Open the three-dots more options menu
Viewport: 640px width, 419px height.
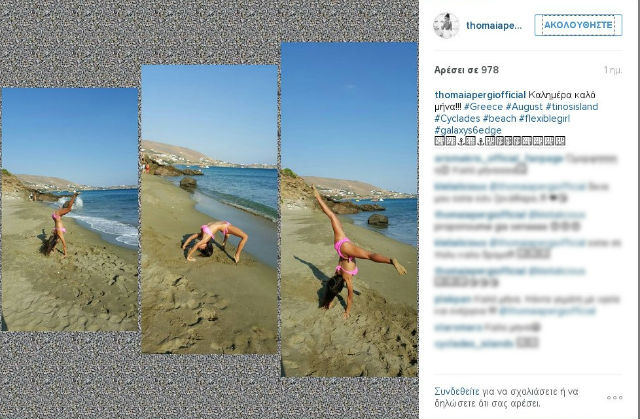[614, 397]
